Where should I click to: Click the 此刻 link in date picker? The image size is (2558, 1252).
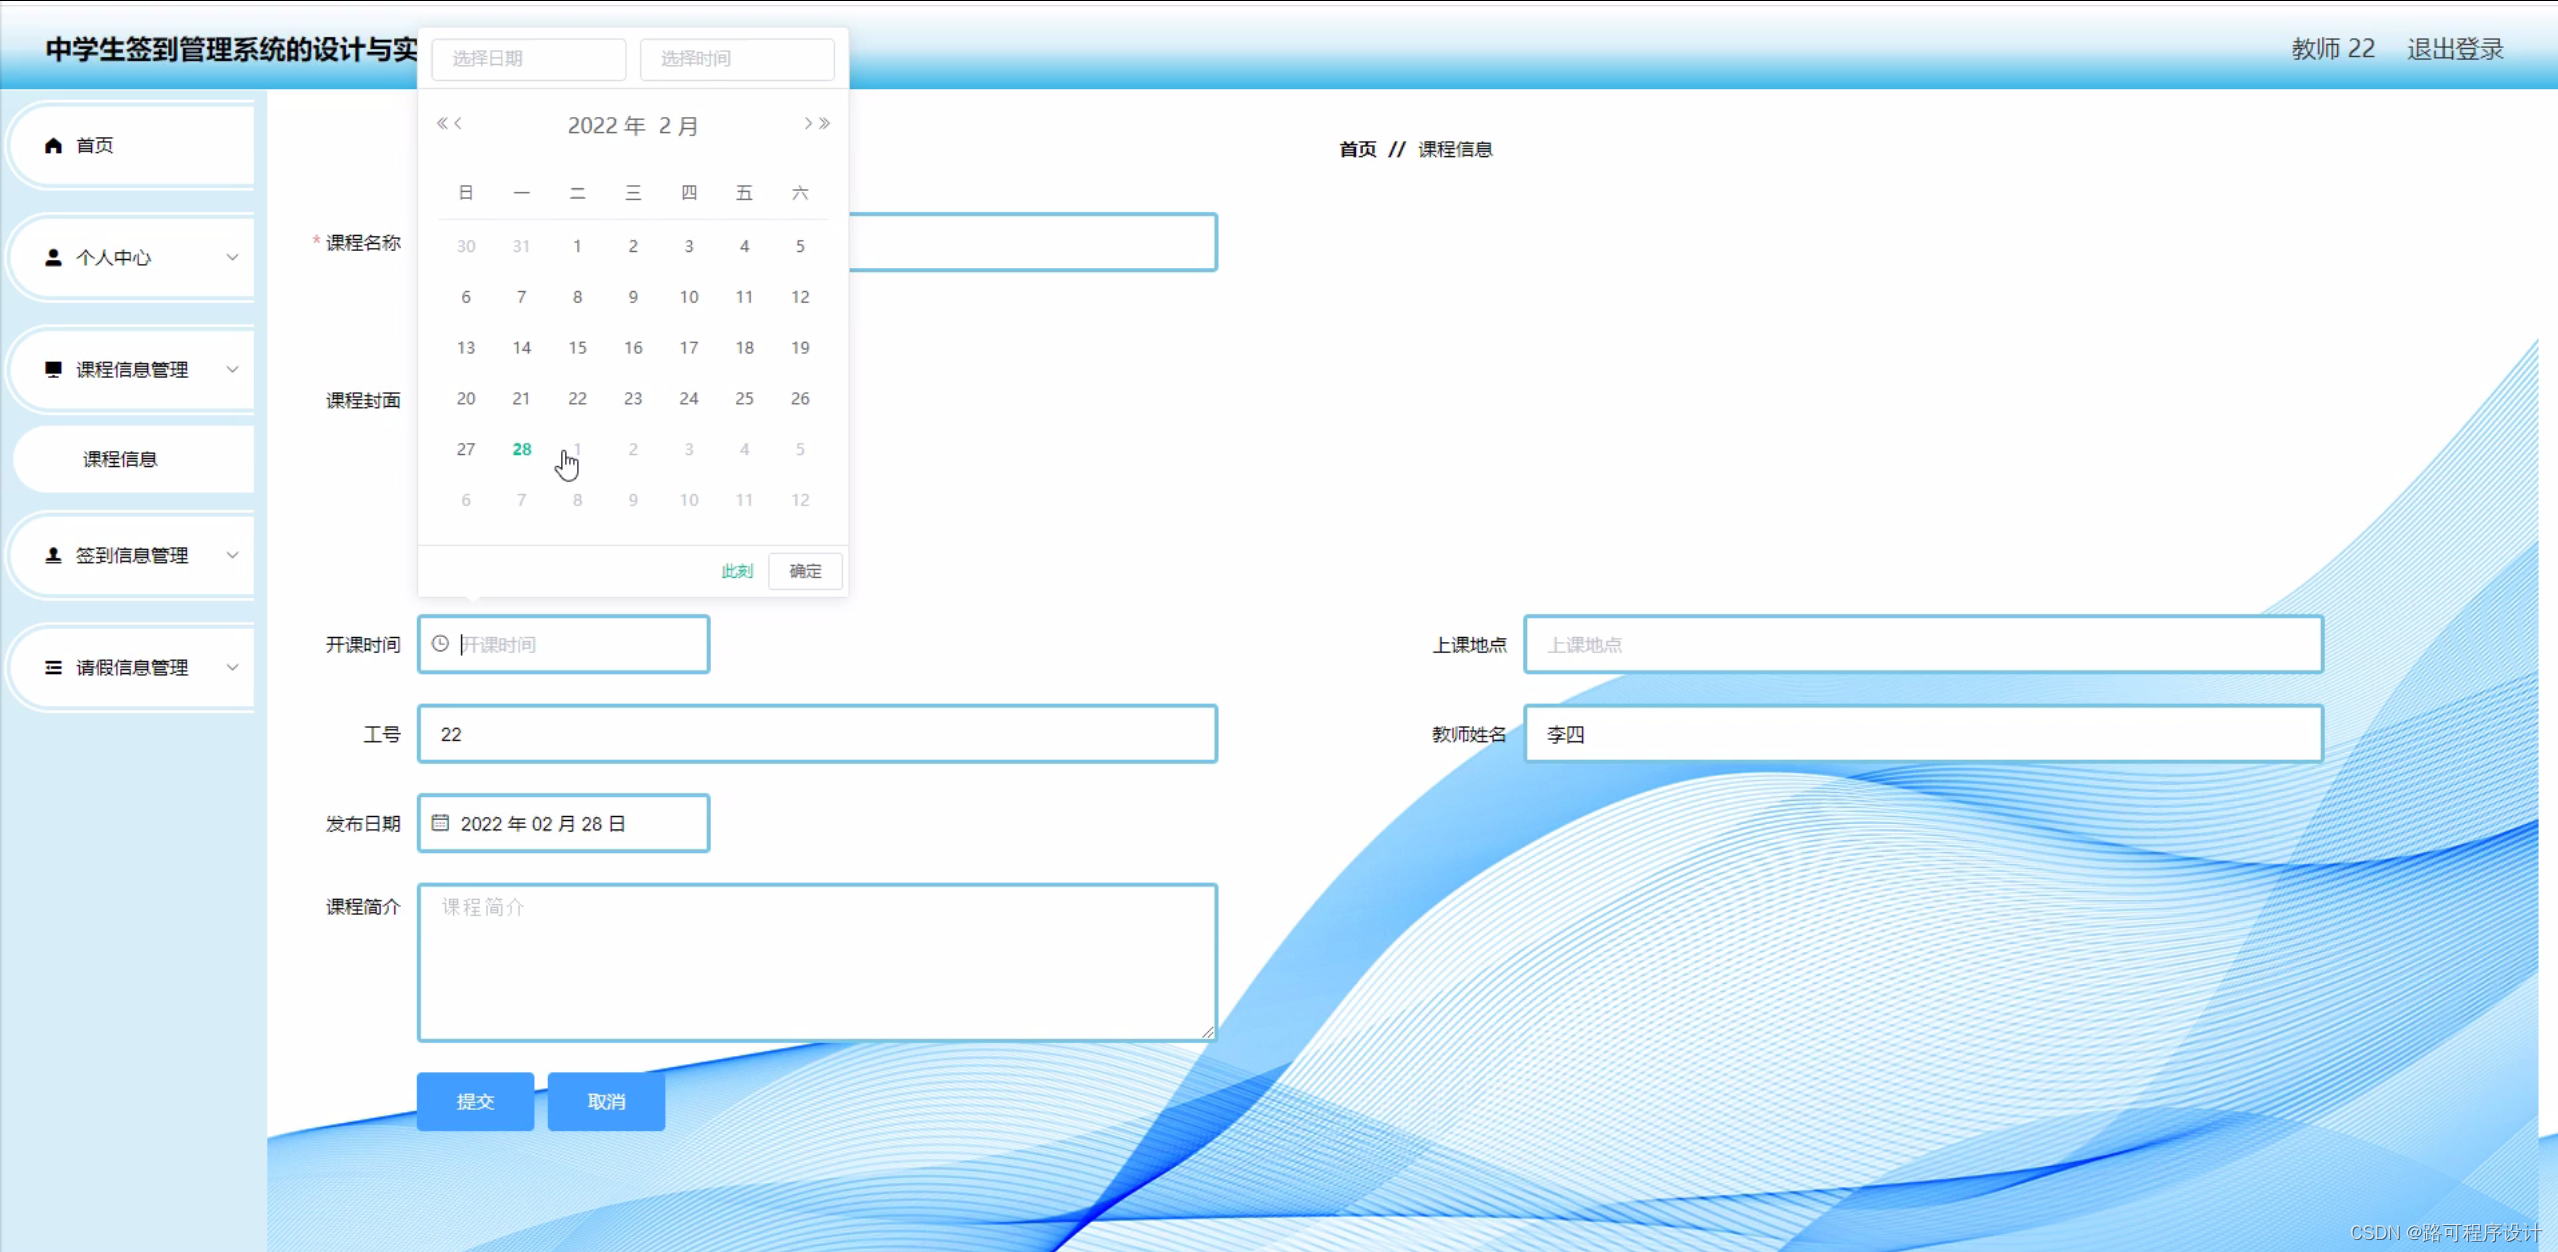tap(737, 571)
